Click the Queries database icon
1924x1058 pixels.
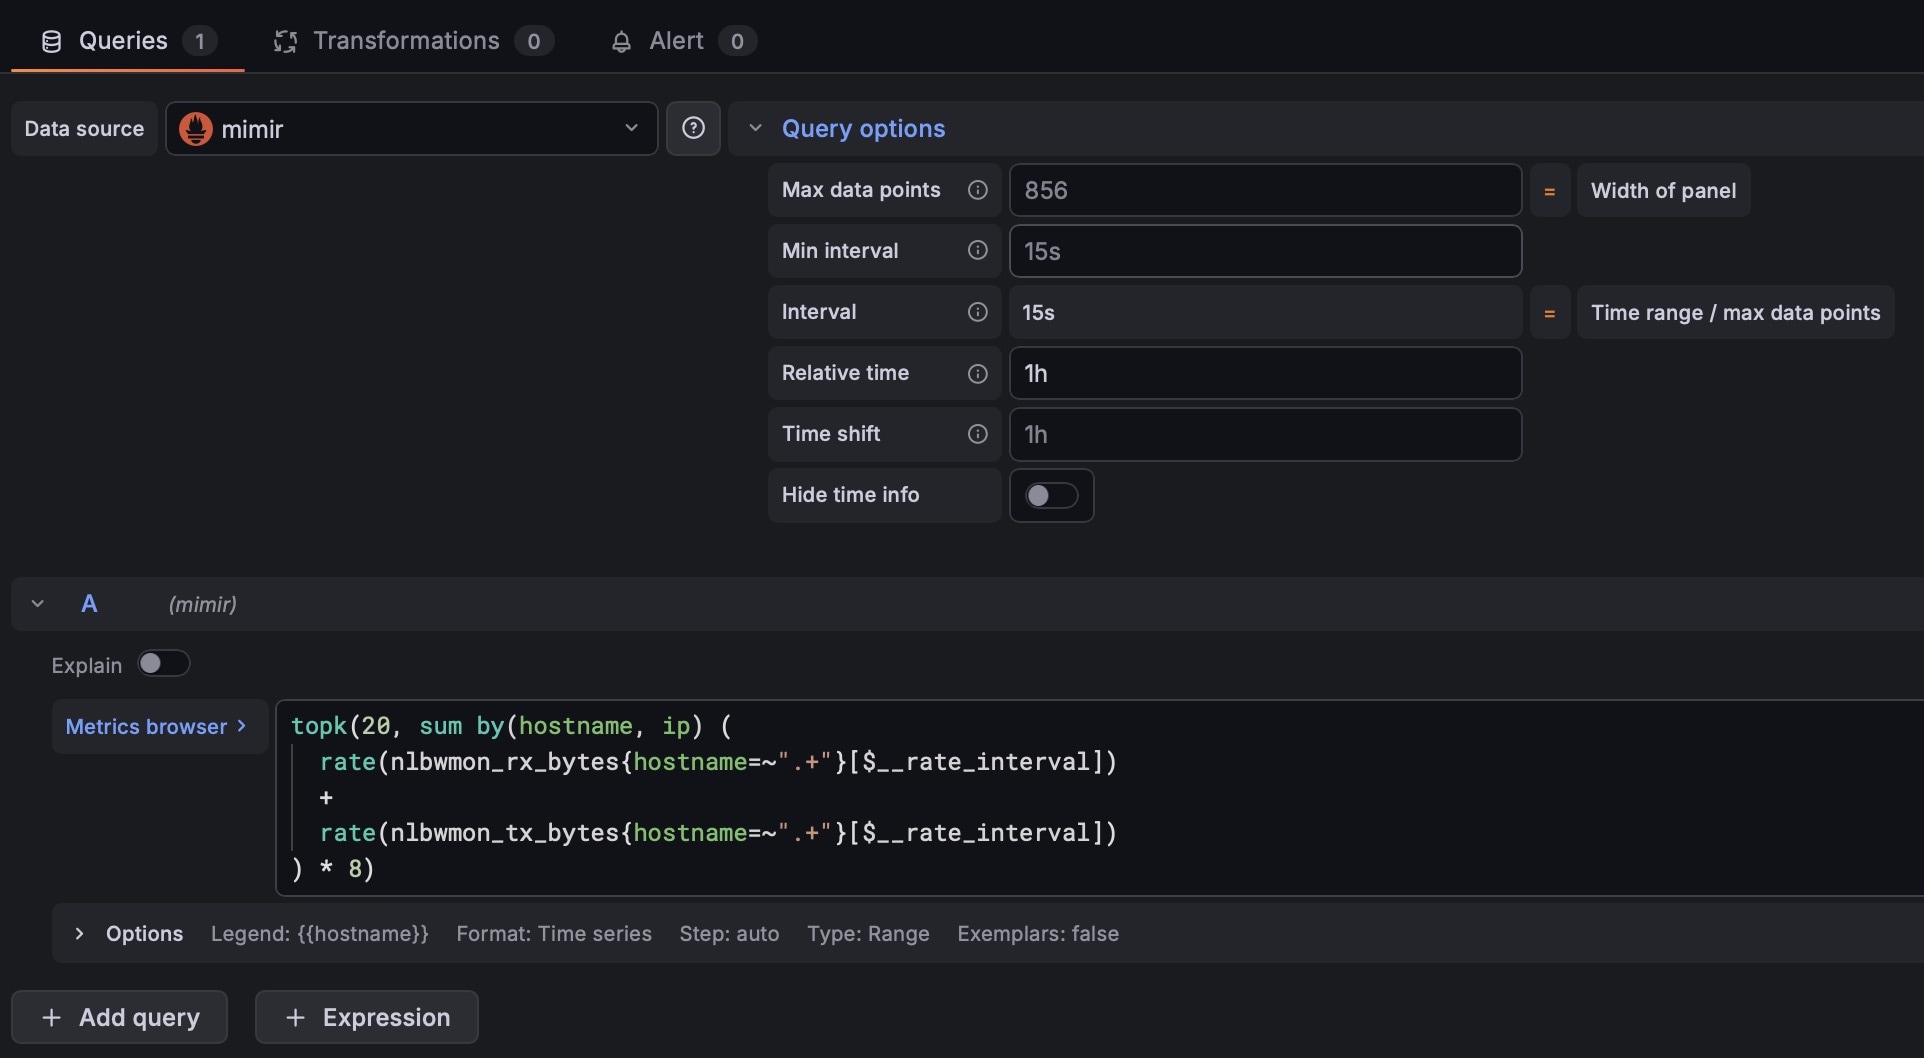click(51, 41)
